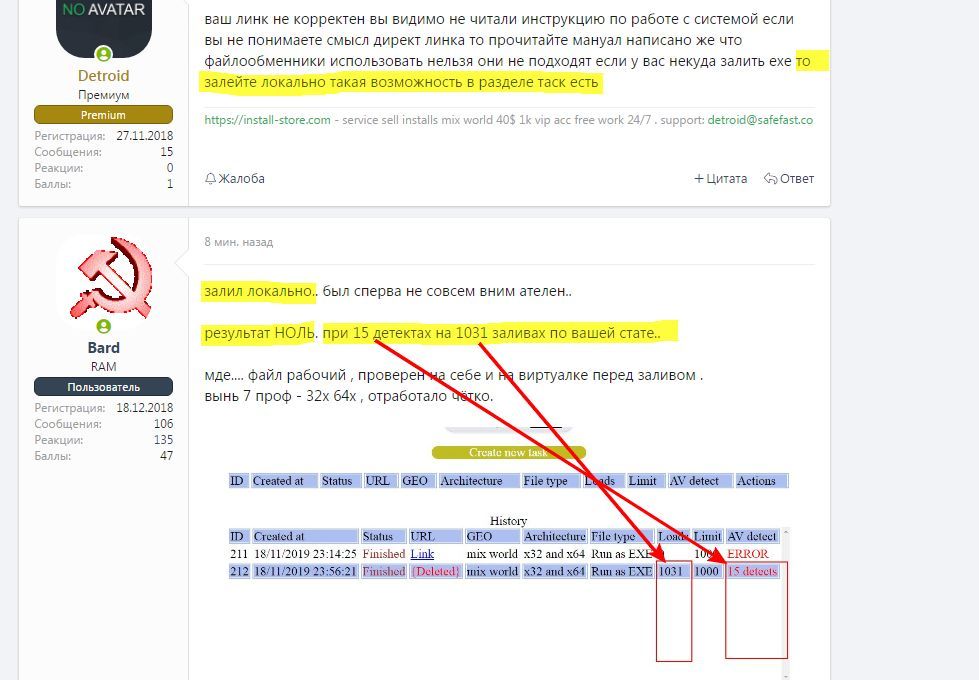Image resolution: width=979 pixels, height=680 pixels.
Task: Click Detroid's Сообщения count 15
Action: pos(167,152)
